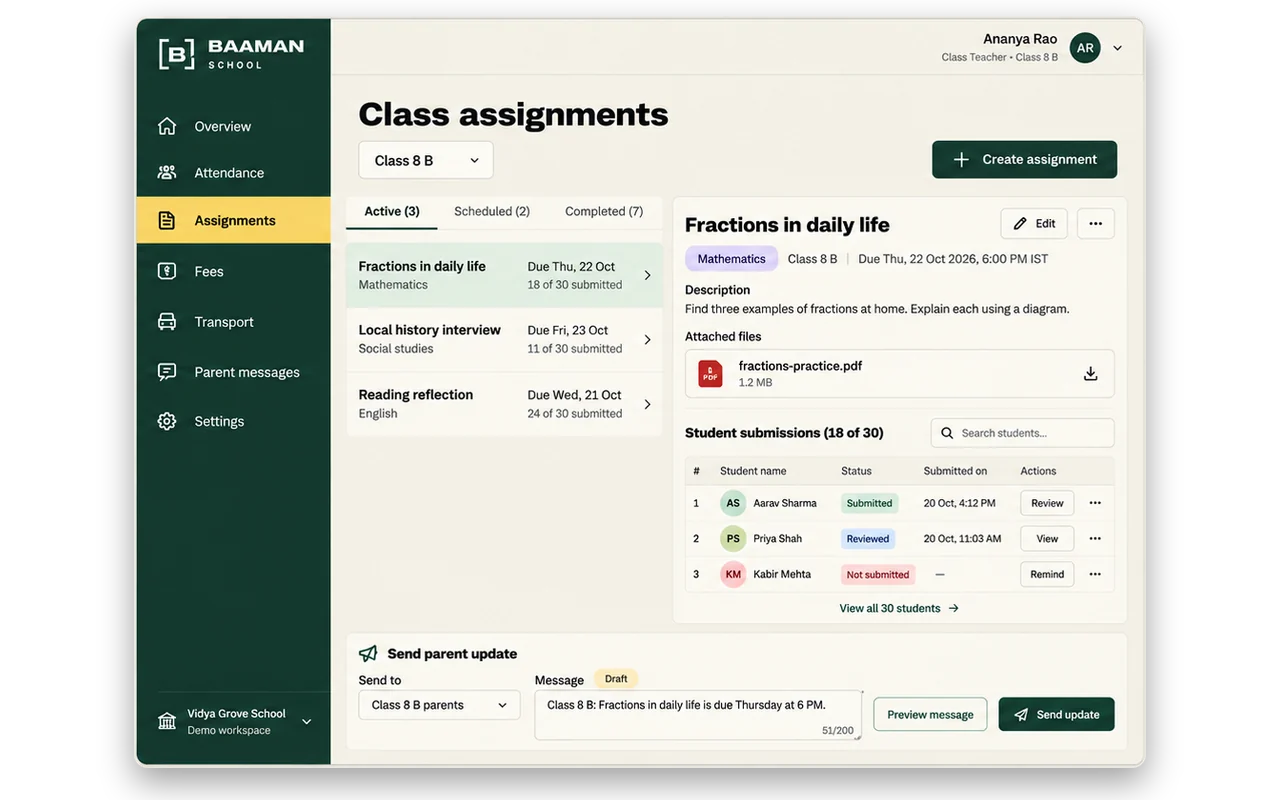Click into the parent update message box
1280x800 pixels.
tap(698, 715)
